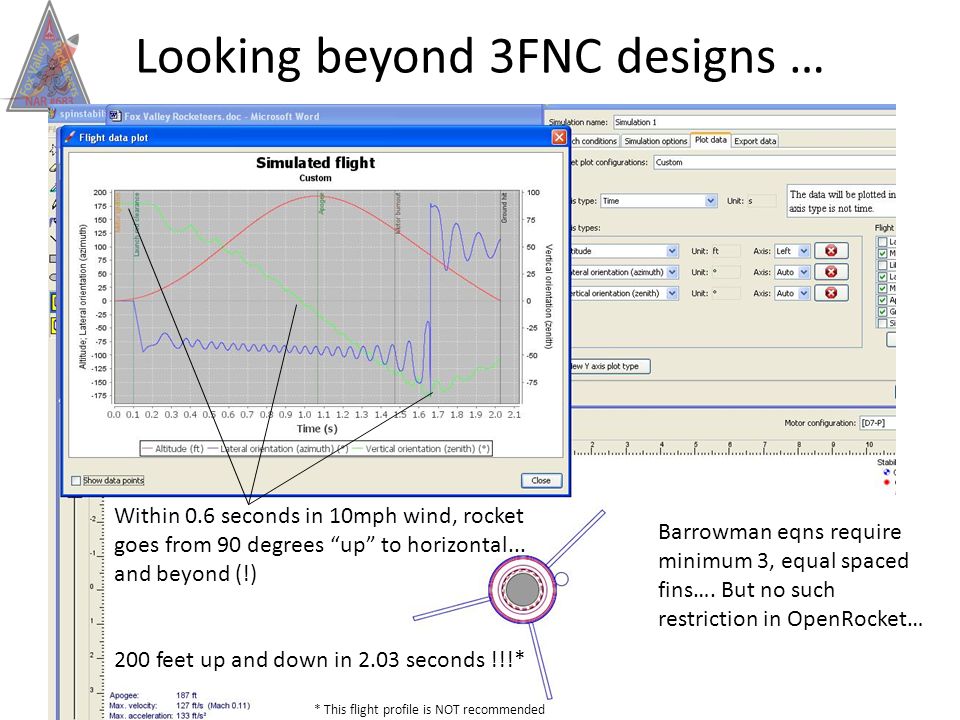Uncheck the Ground hit flight event checkbox
This screenshot has width=960, height=720.
[x=882, y=312]
